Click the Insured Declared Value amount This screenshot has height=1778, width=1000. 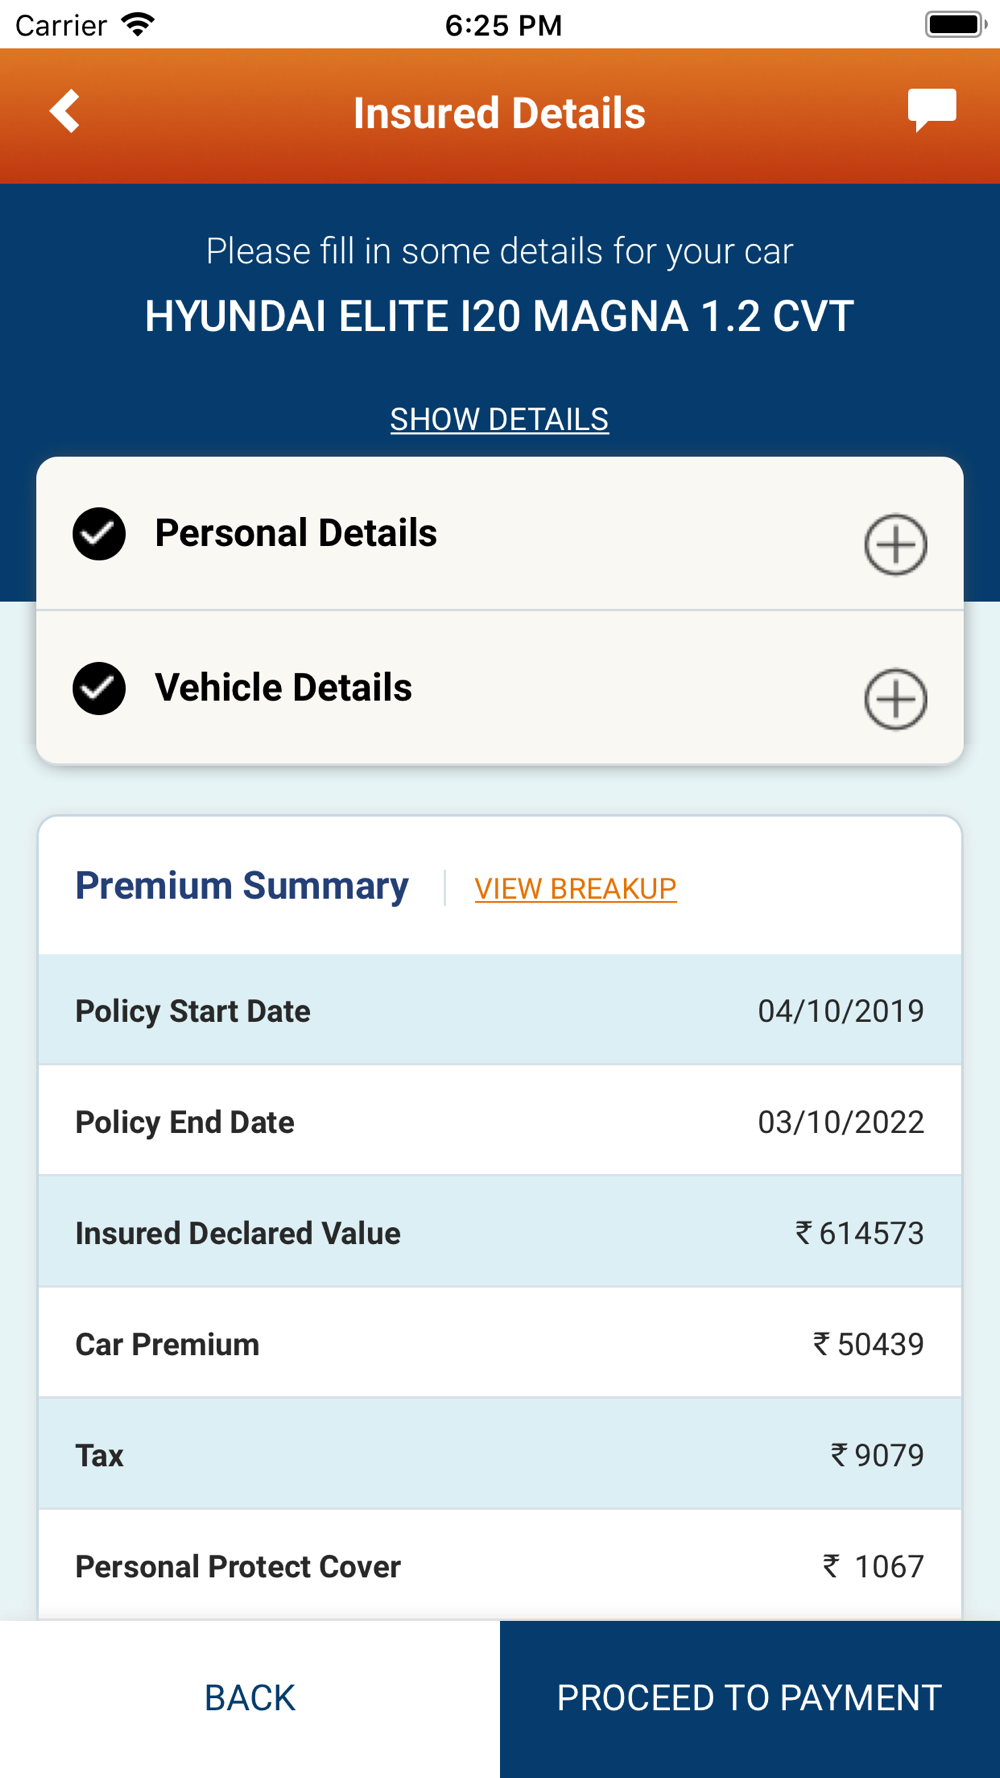tap(860, 1233)
